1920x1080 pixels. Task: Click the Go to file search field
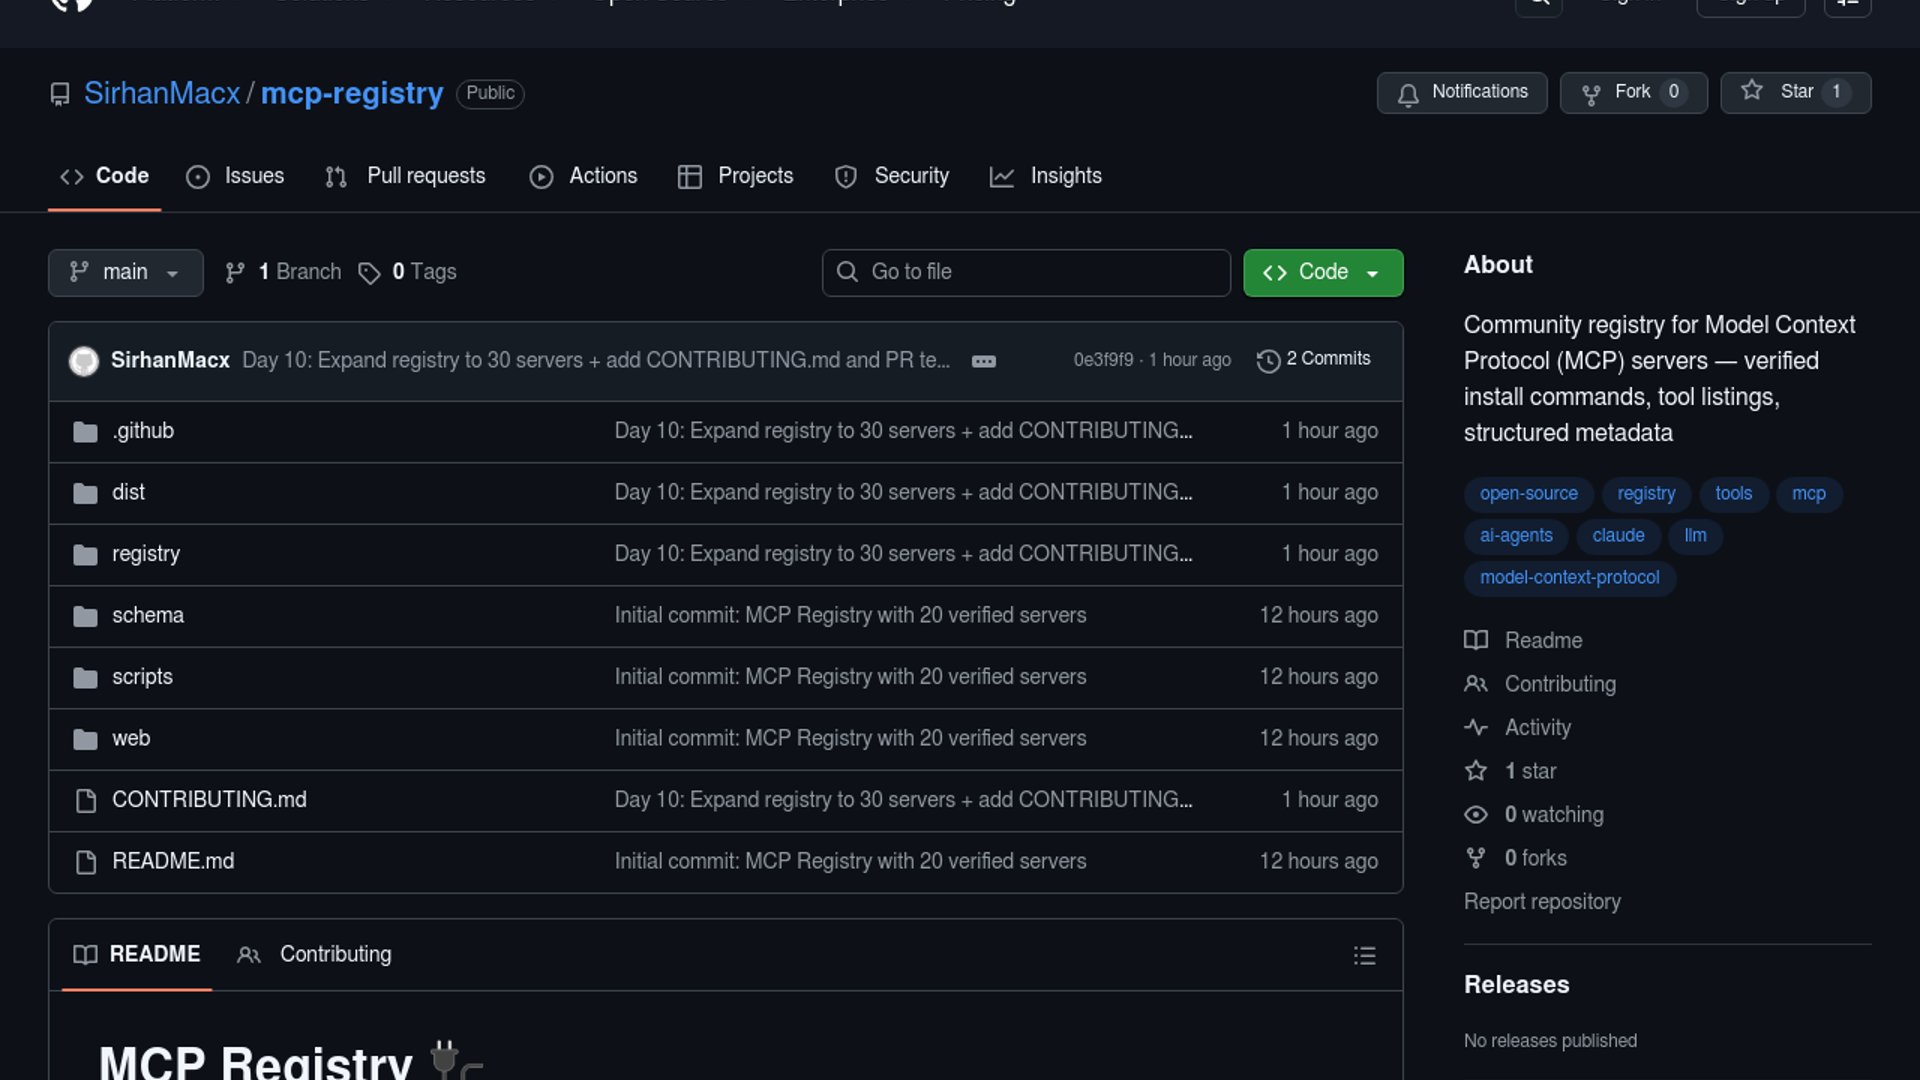tap(1026, 273)
